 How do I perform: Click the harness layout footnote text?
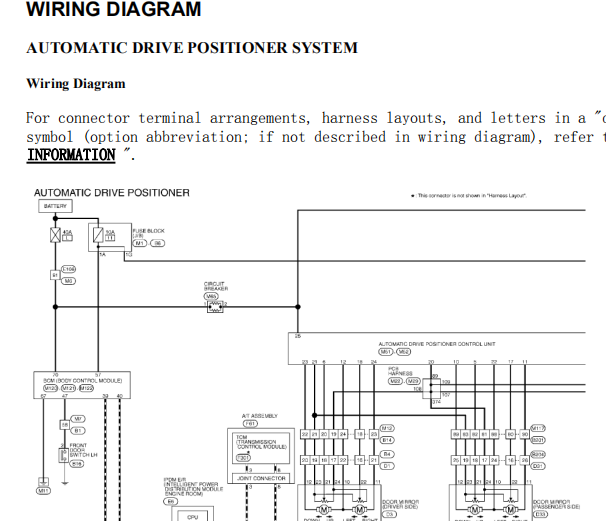[x=468, y=196]
